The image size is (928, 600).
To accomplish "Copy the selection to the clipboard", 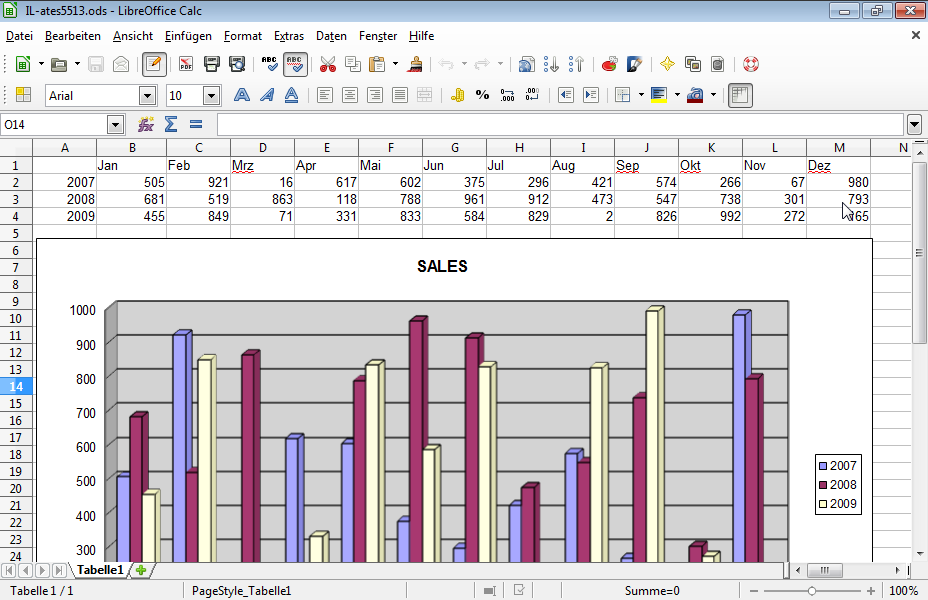I will pos(353,64).
